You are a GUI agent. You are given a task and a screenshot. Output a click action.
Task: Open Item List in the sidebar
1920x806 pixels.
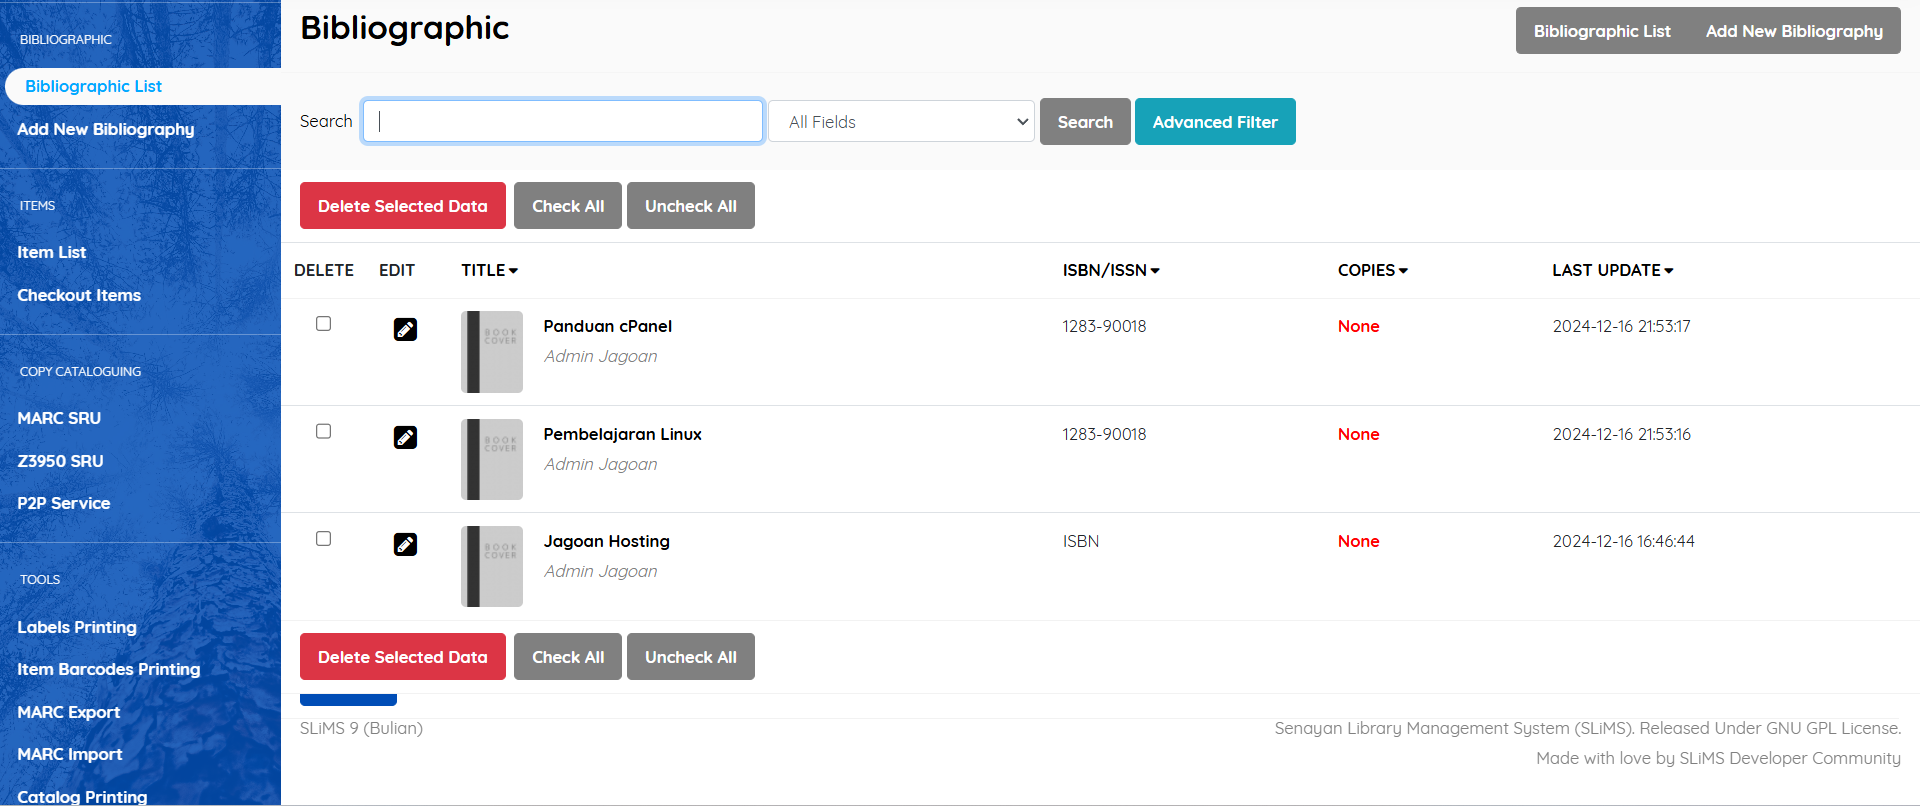pyautogui.click(x=52, y=252)
